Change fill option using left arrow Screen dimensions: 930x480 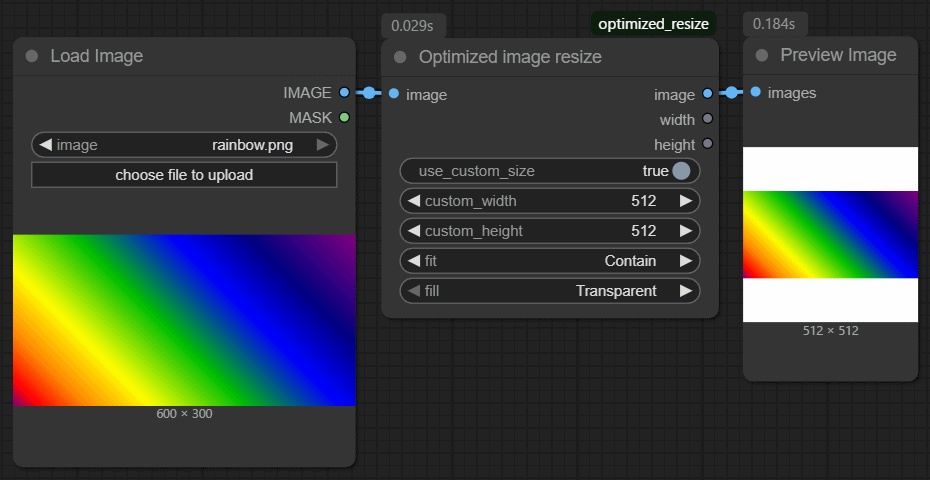(x=414, y=291)
